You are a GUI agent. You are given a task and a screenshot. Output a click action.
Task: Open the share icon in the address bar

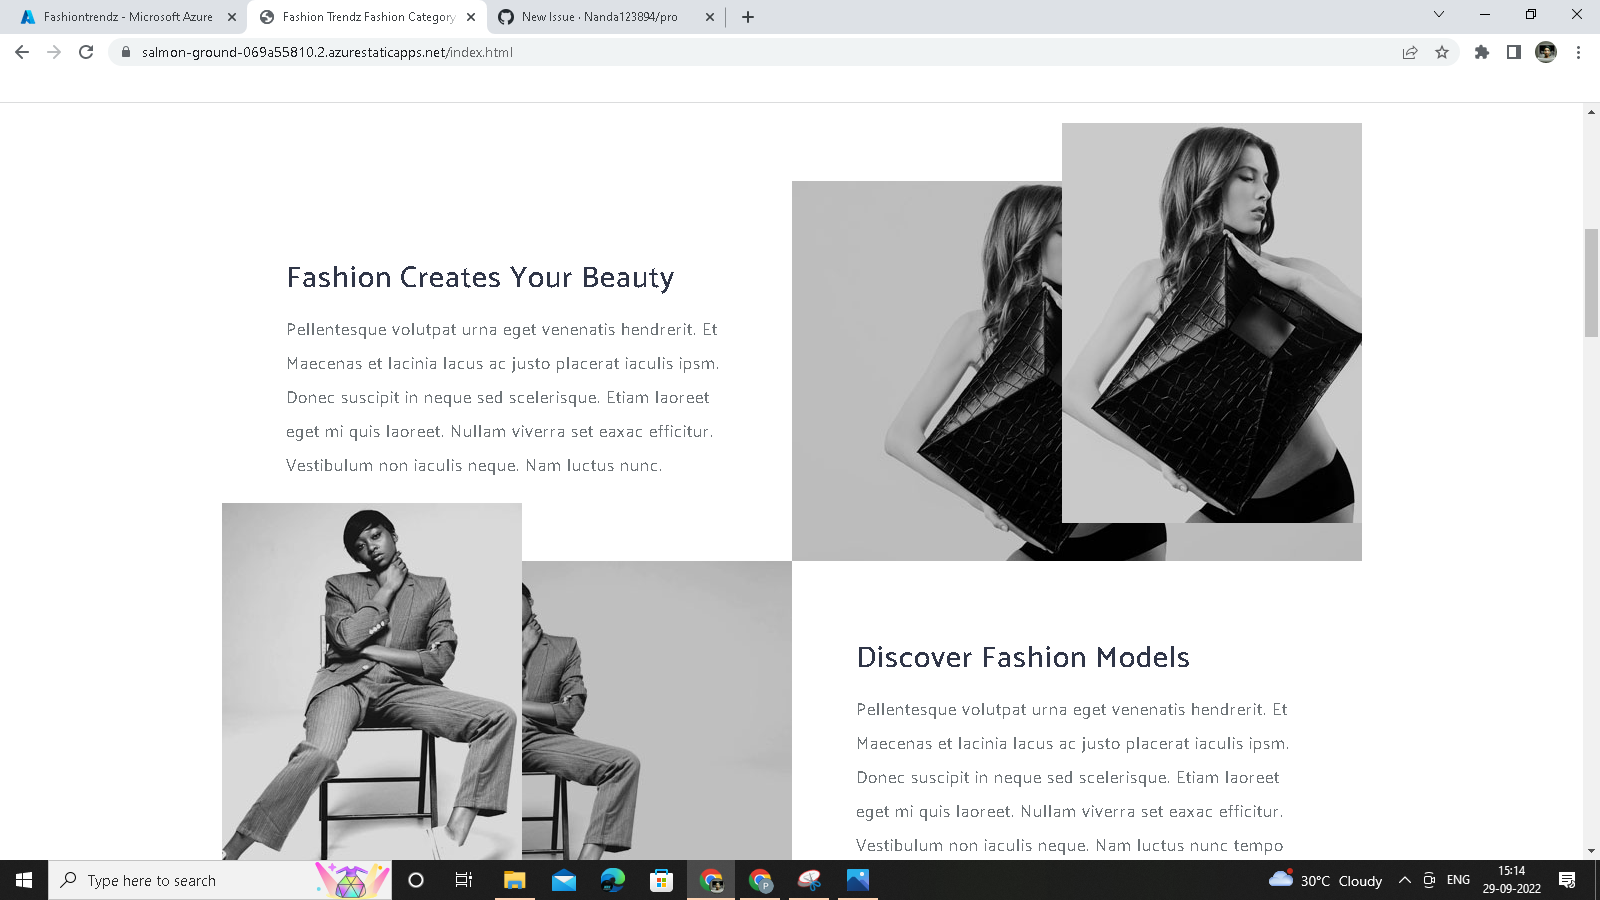(1409, 52)
